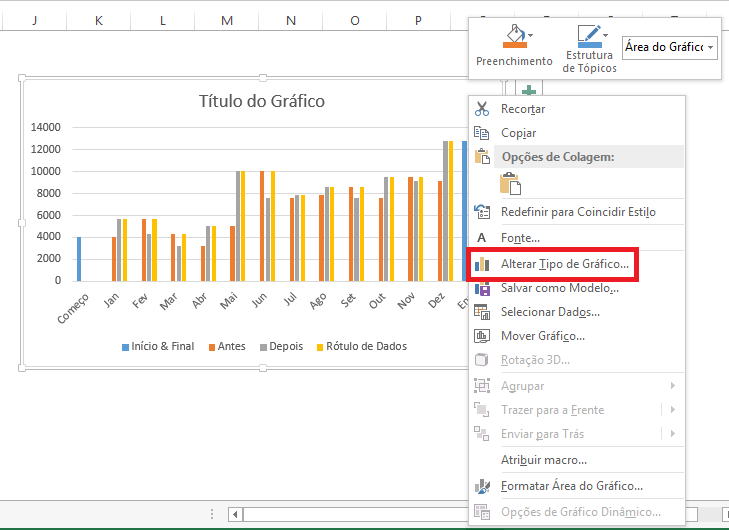
Task: Click the blue Começo bar in the chart
Action: [x=79, y=259]
